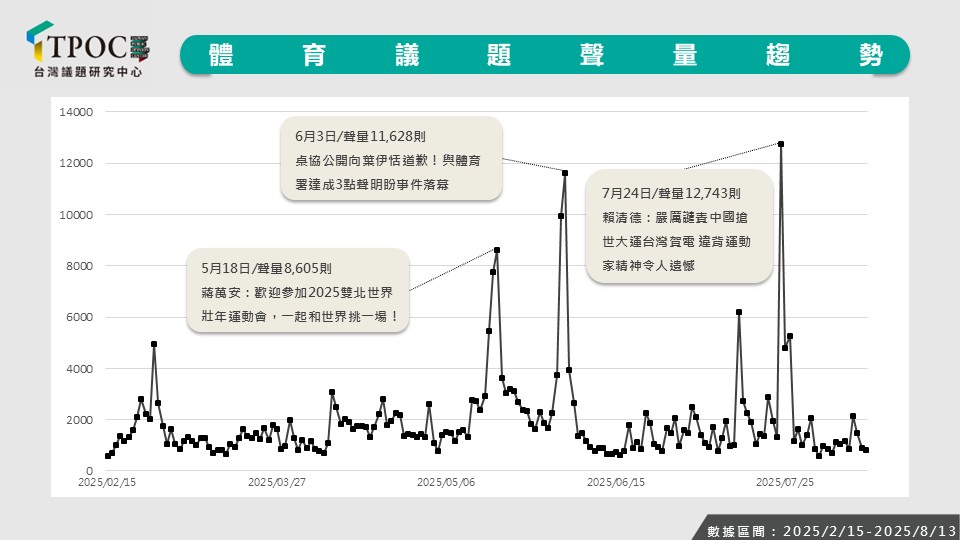Click the May 18 peak data point
The image size is (960, 540).
pyautogui.click(x=497, y=250)
